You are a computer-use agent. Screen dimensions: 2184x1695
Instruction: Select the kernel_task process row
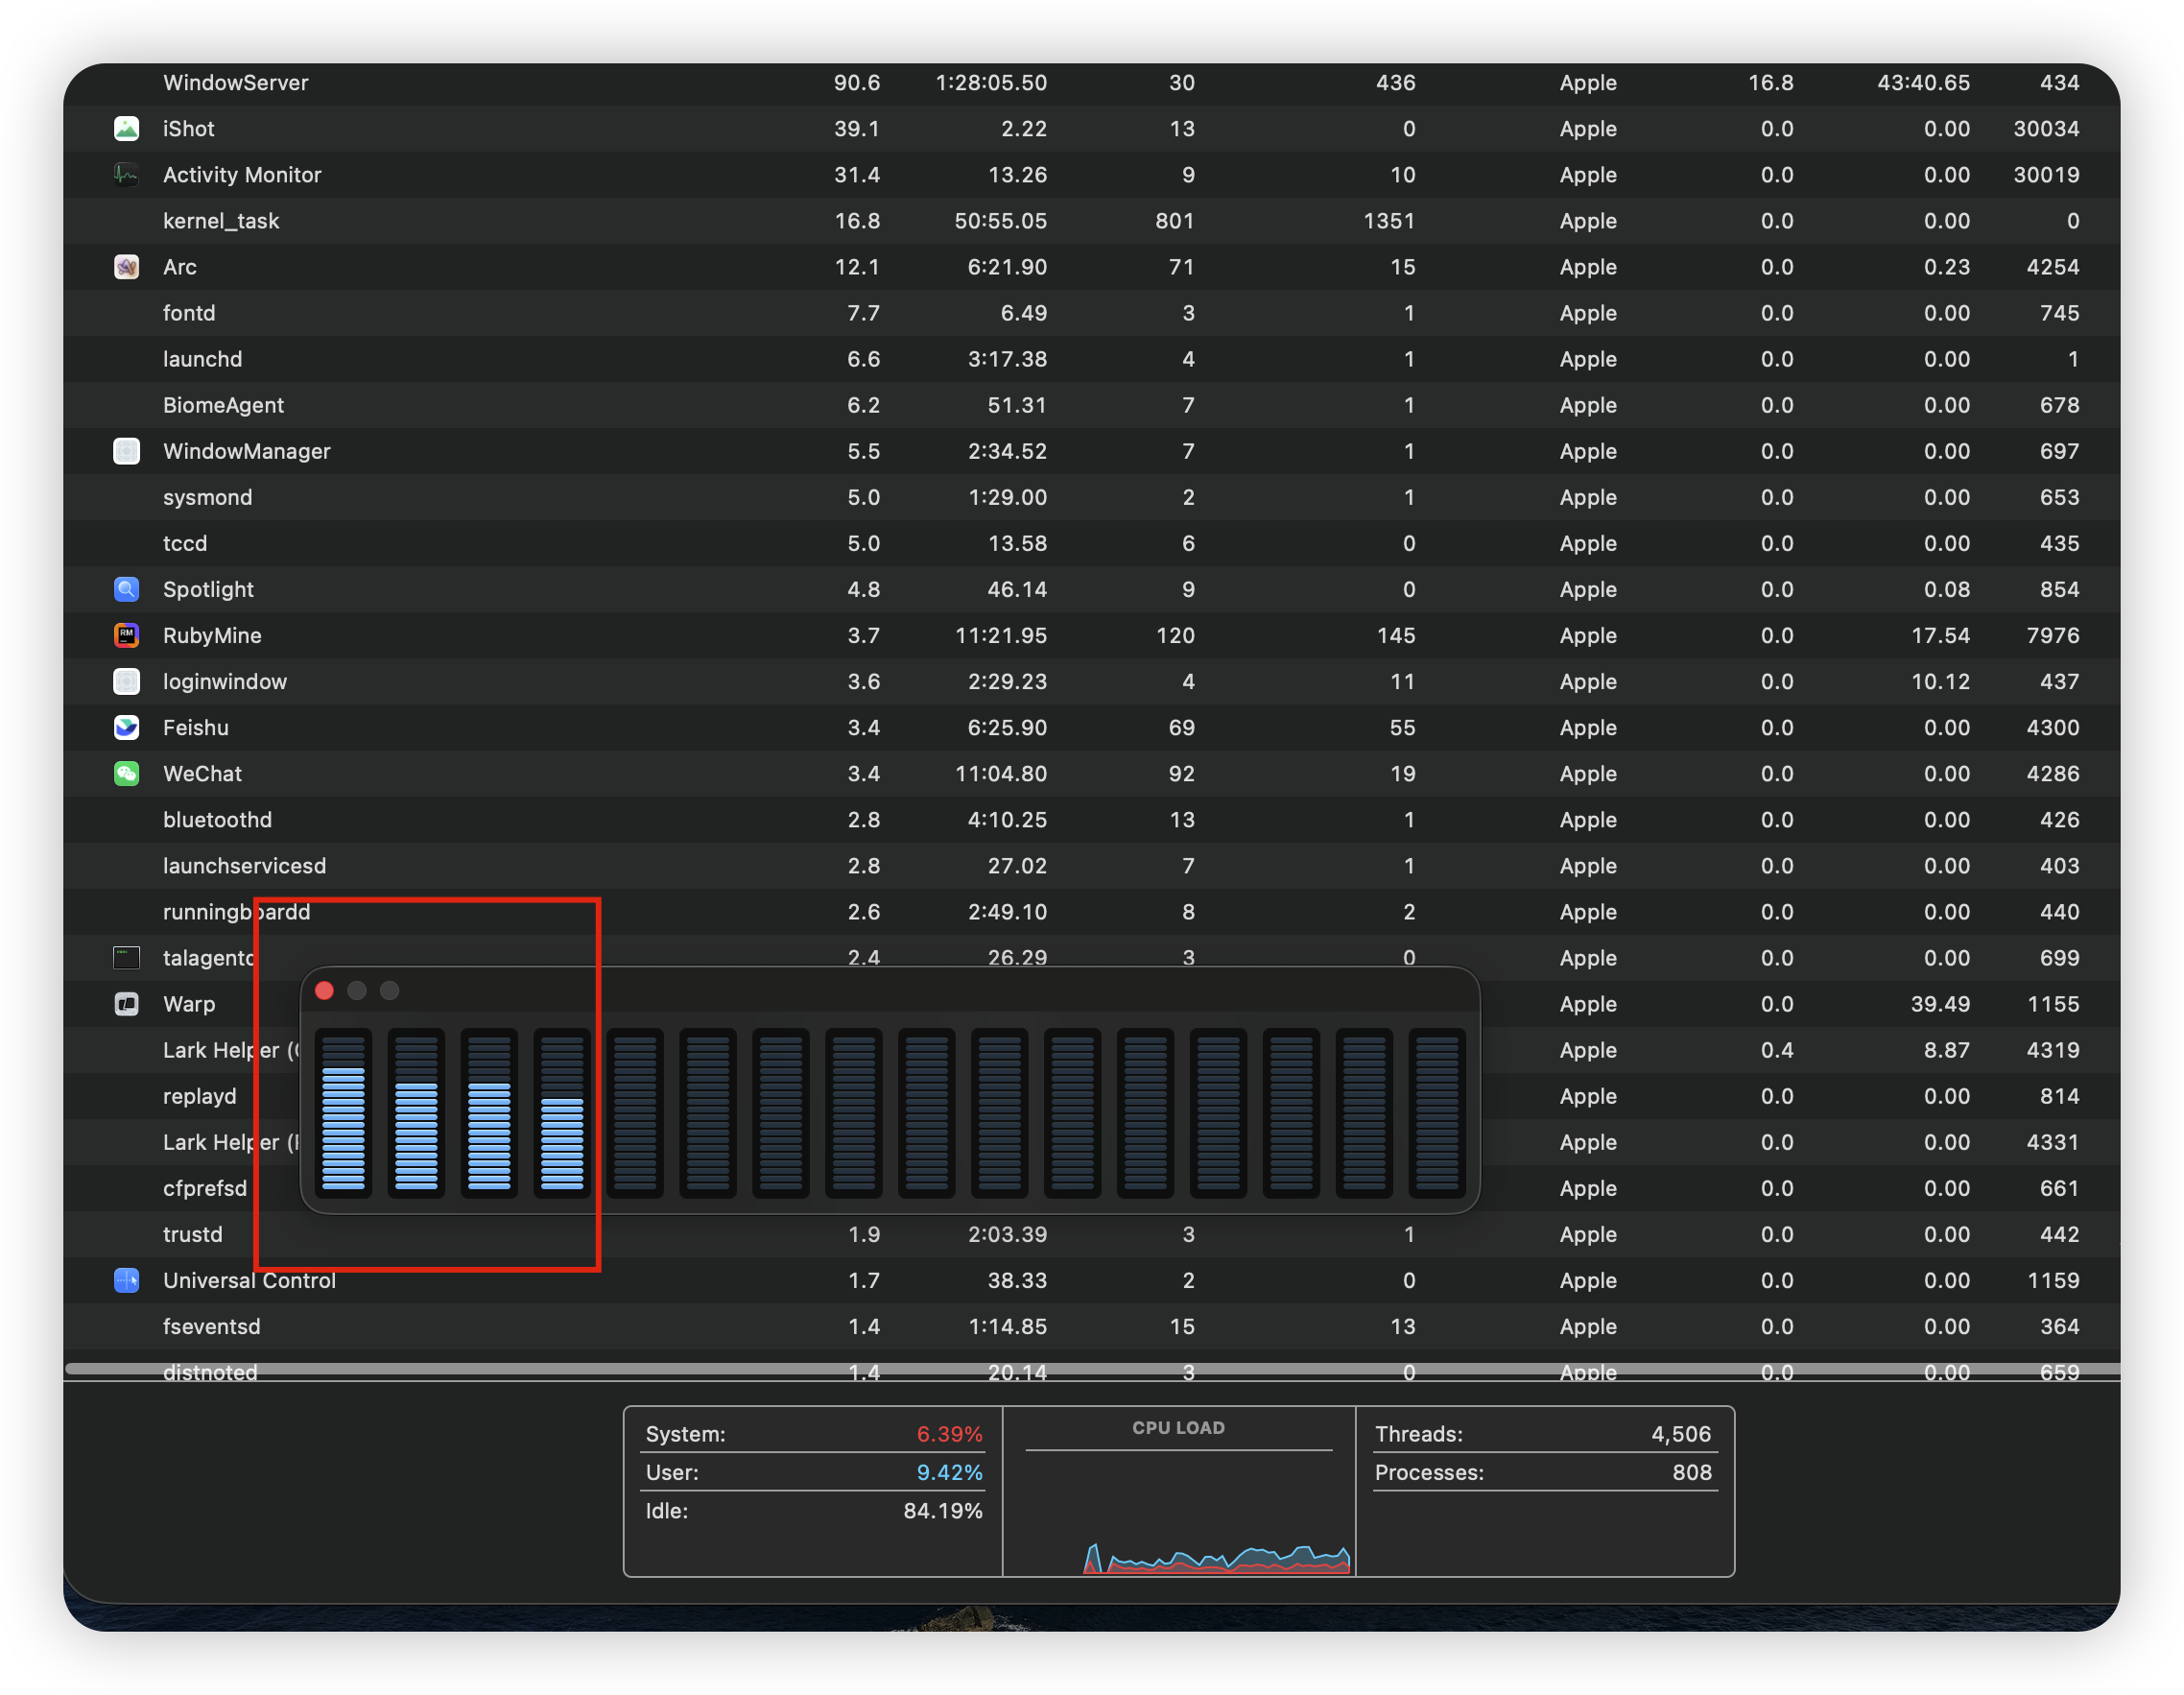[x=221, y=221]
